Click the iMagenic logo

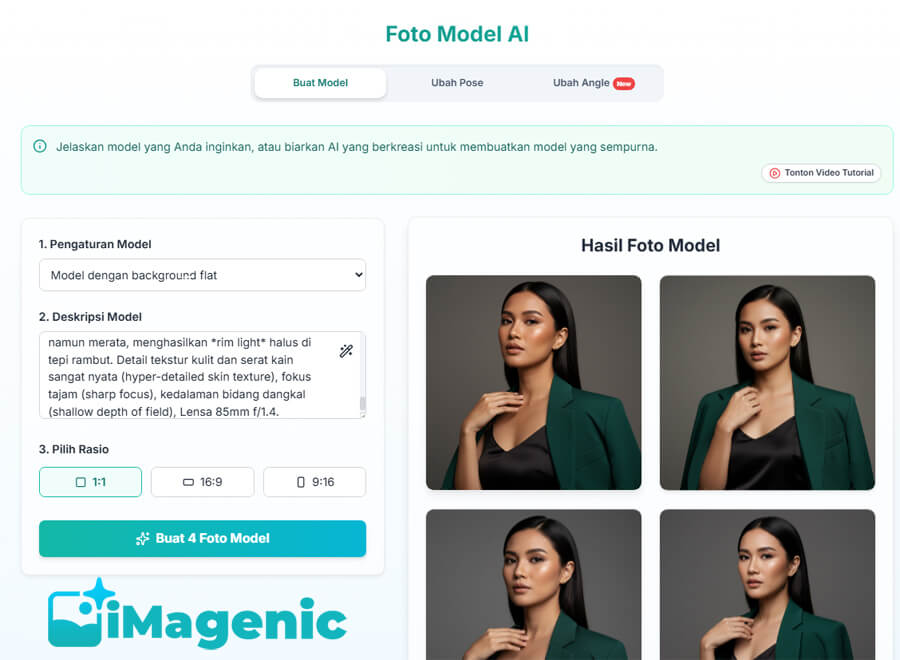tap(197, 614)
